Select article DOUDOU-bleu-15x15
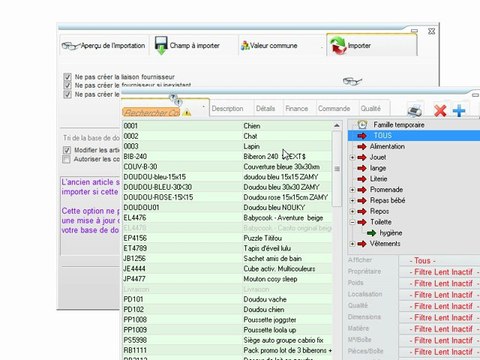 point(227,177)
